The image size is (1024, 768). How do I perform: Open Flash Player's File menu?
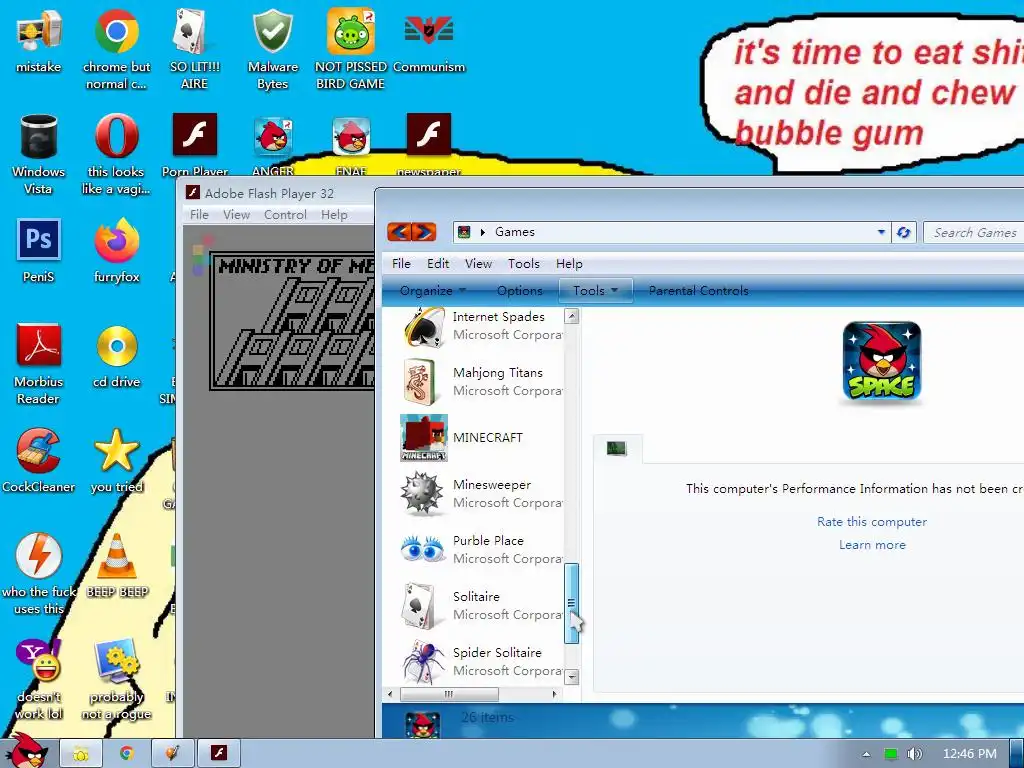199,215
